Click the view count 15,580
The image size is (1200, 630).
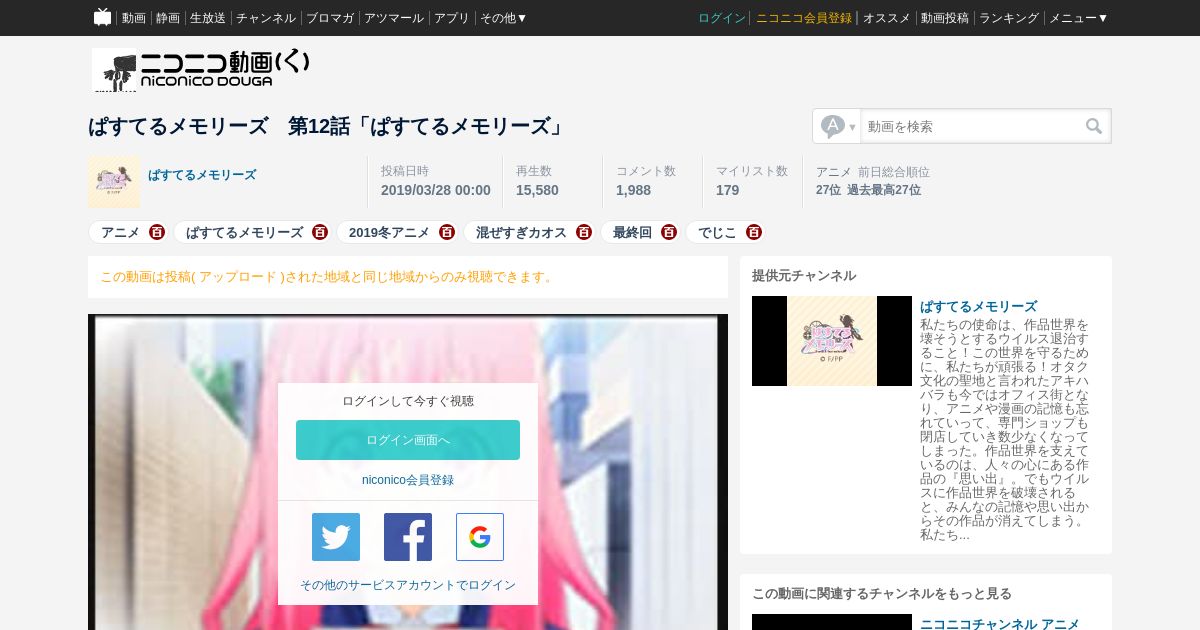click(x=537, y=190)
